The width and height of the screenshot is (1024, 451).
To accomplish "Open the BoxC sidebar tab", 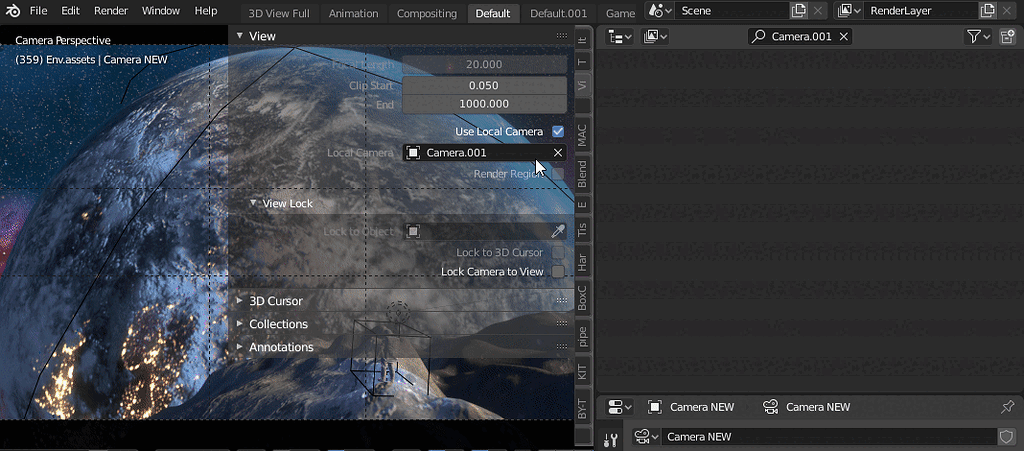I will click(583, 298).
